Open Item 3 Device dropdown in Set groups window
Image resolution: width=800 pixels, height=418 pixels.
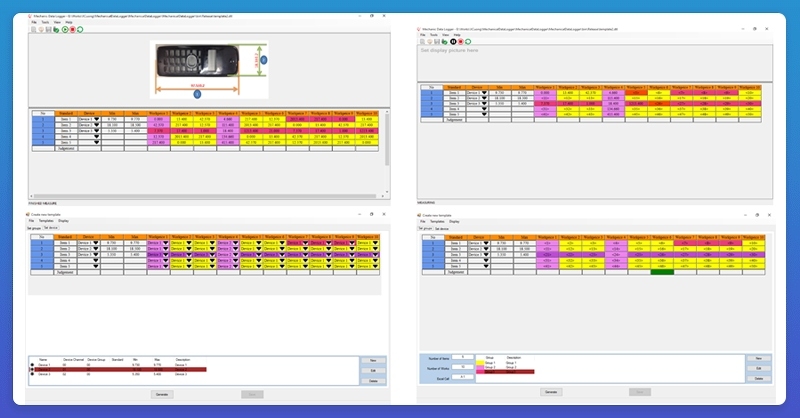pos(486,255)
